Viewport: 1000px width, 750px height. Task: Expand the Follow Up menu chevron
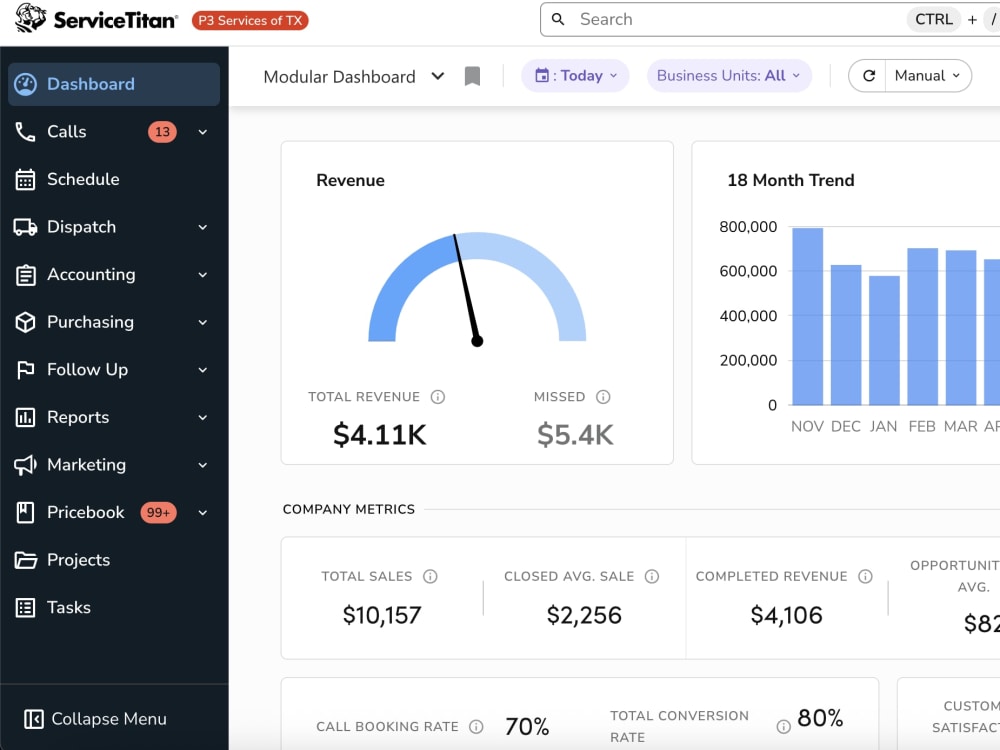203,370
